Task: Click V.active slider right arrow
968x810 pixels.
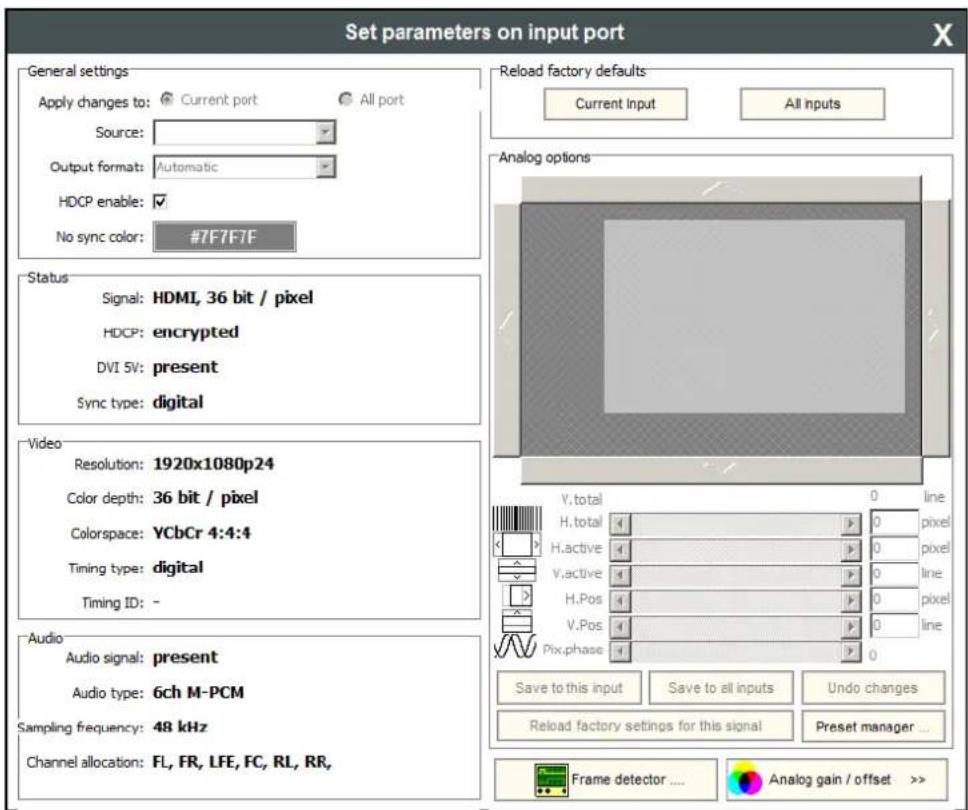Action: pyautogui.click(x=851, y=575)
